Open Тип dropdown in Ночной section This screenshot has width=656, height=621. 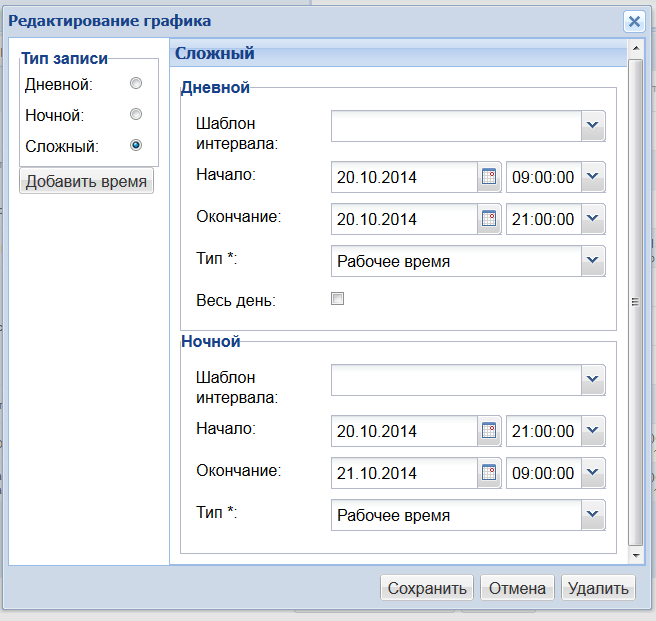tap(593, 515)
